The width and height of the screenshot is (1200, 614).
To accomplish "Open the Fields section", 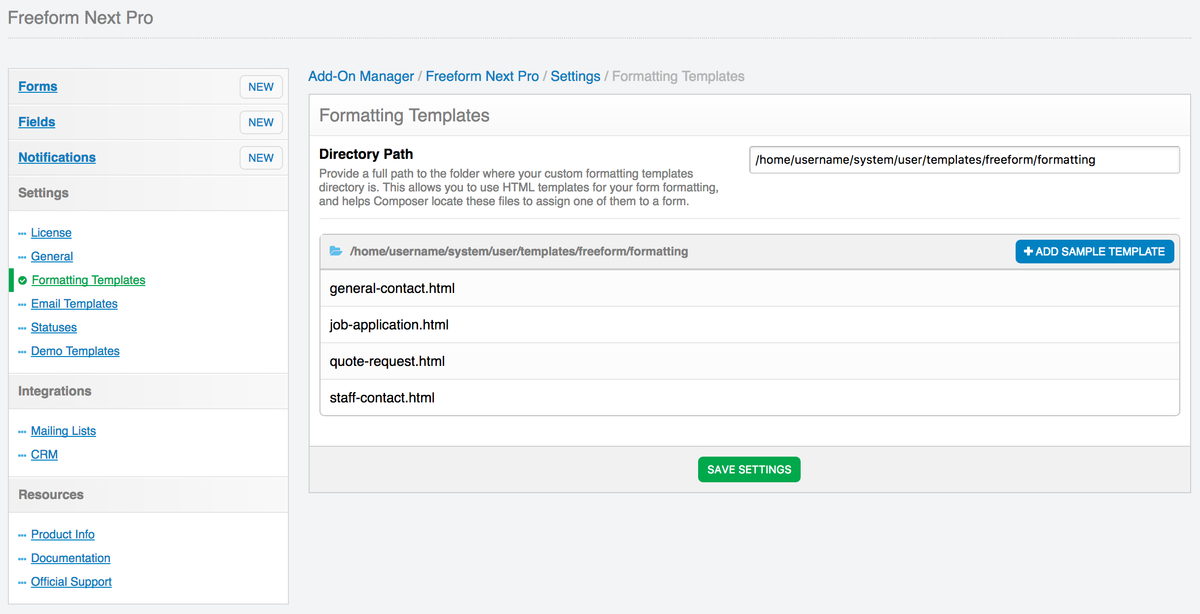I will coord(37,122).
